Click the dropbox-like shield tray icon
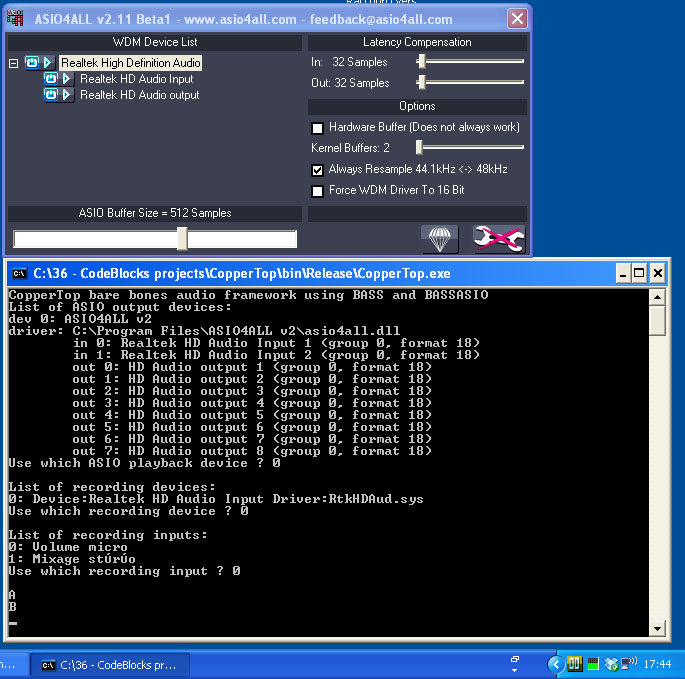The image size is (685, 679). click(611, 665)
